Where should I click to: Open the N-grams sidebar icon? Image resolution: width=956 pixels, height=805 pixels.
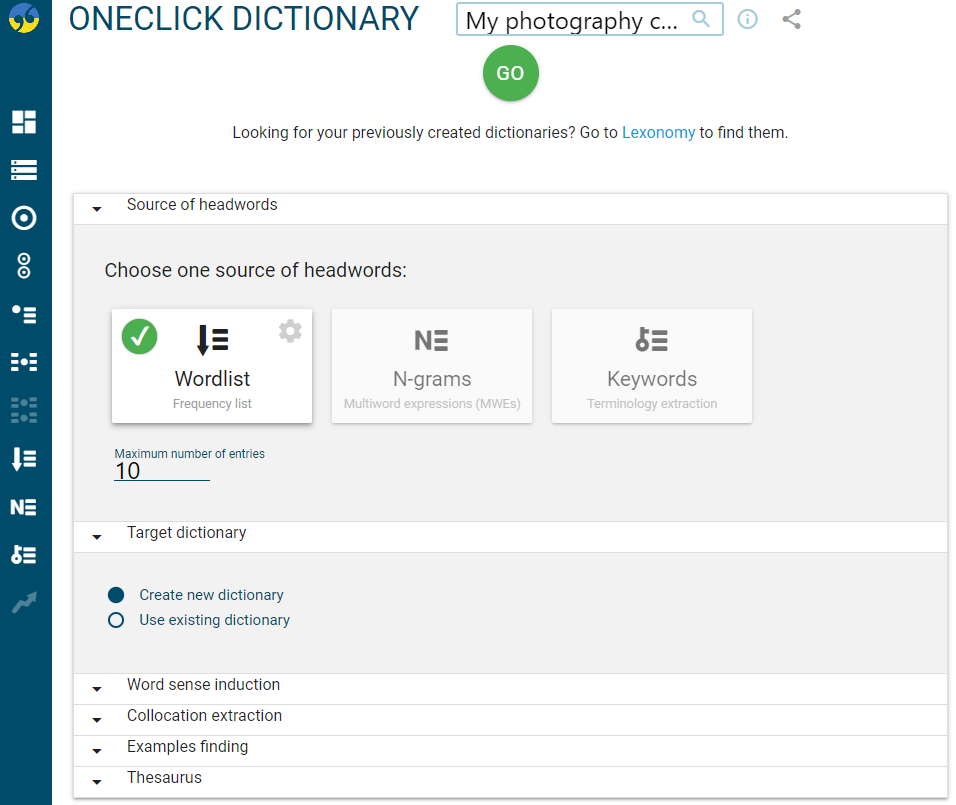click(24, 507)
